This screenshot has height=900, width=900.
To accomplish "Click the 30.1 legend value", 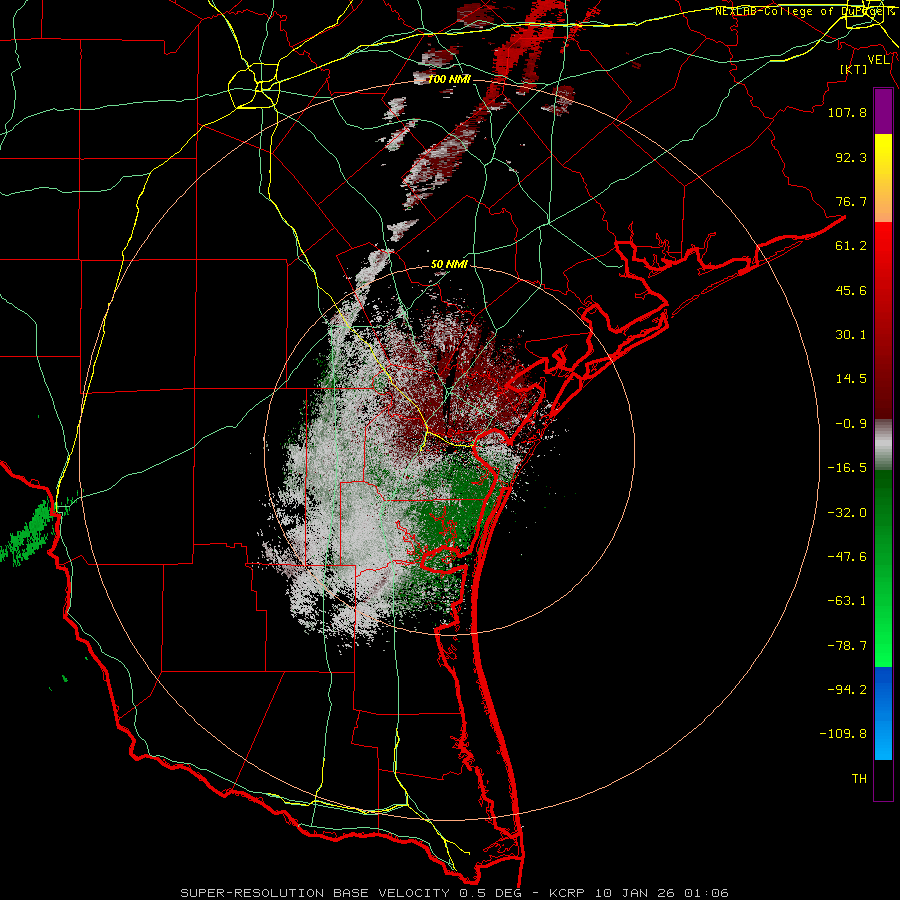I will 851,335.
